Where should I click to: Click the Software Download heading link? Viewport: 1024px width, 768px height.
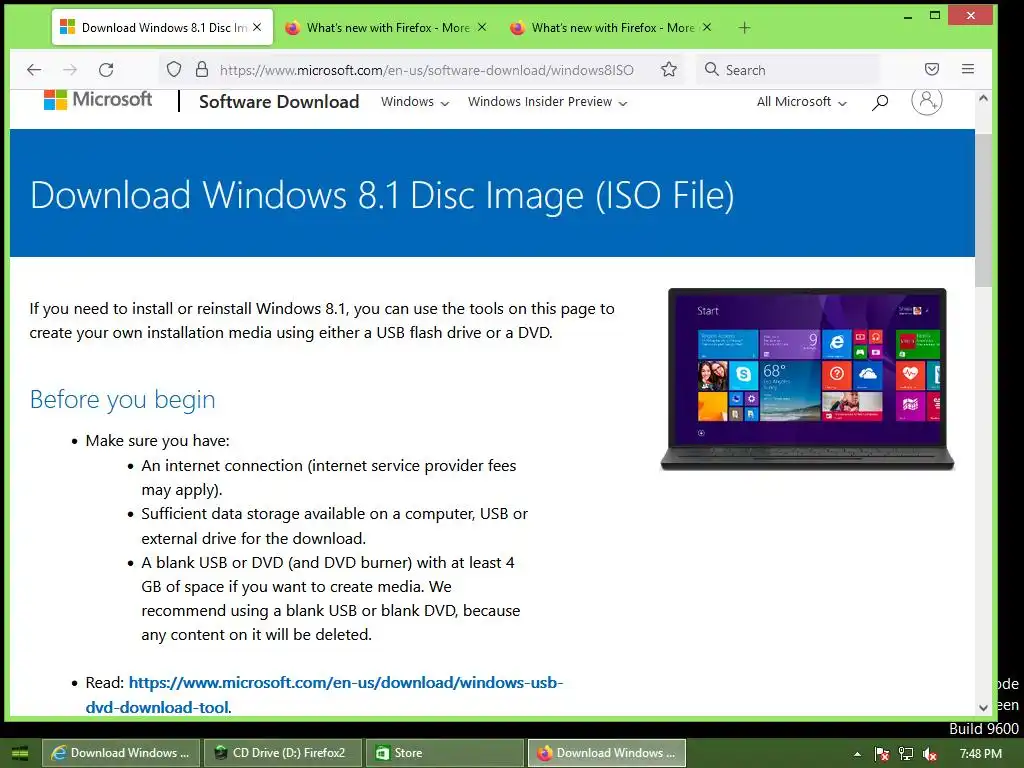(279, 102)
